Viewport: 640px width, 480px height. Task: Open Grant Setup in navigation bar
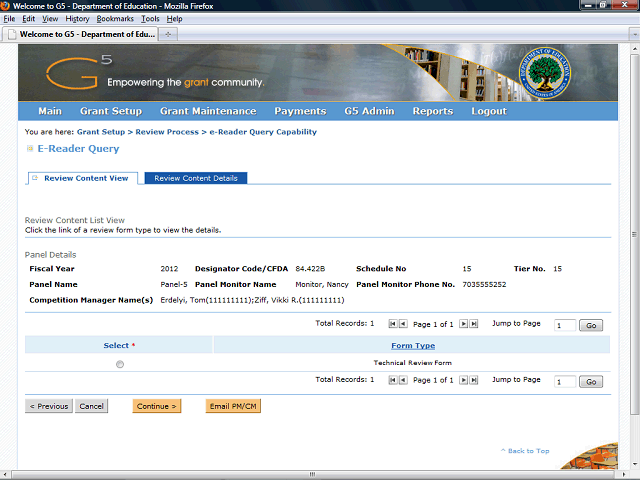click(x=111, y=111)
